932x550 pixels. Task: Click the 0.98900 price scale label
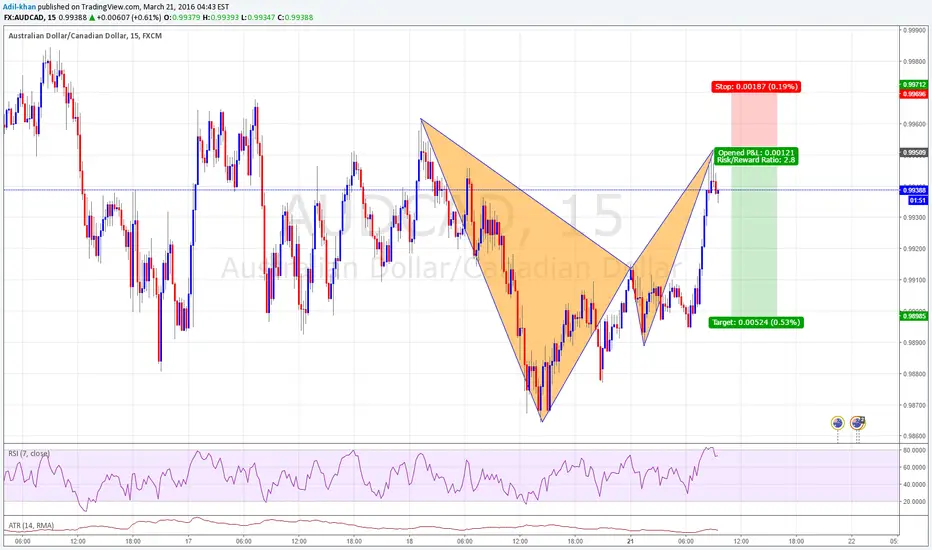click(x=915, y=342)
